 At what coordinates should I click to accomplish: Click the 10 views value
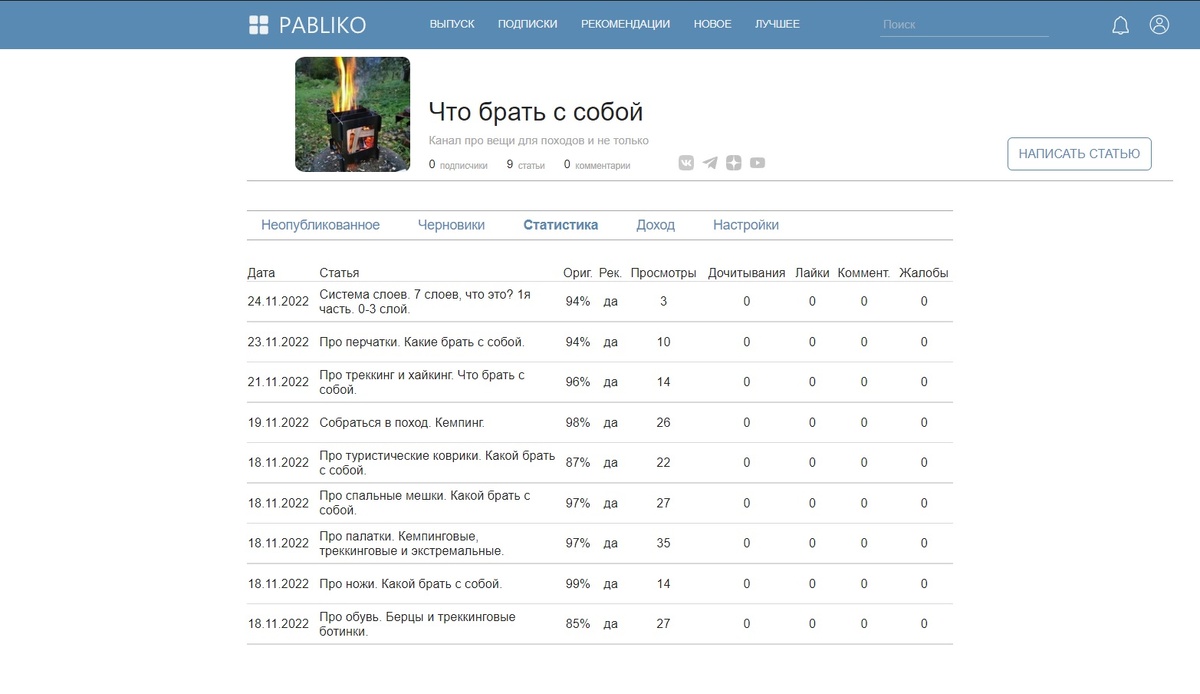[664, 342]
